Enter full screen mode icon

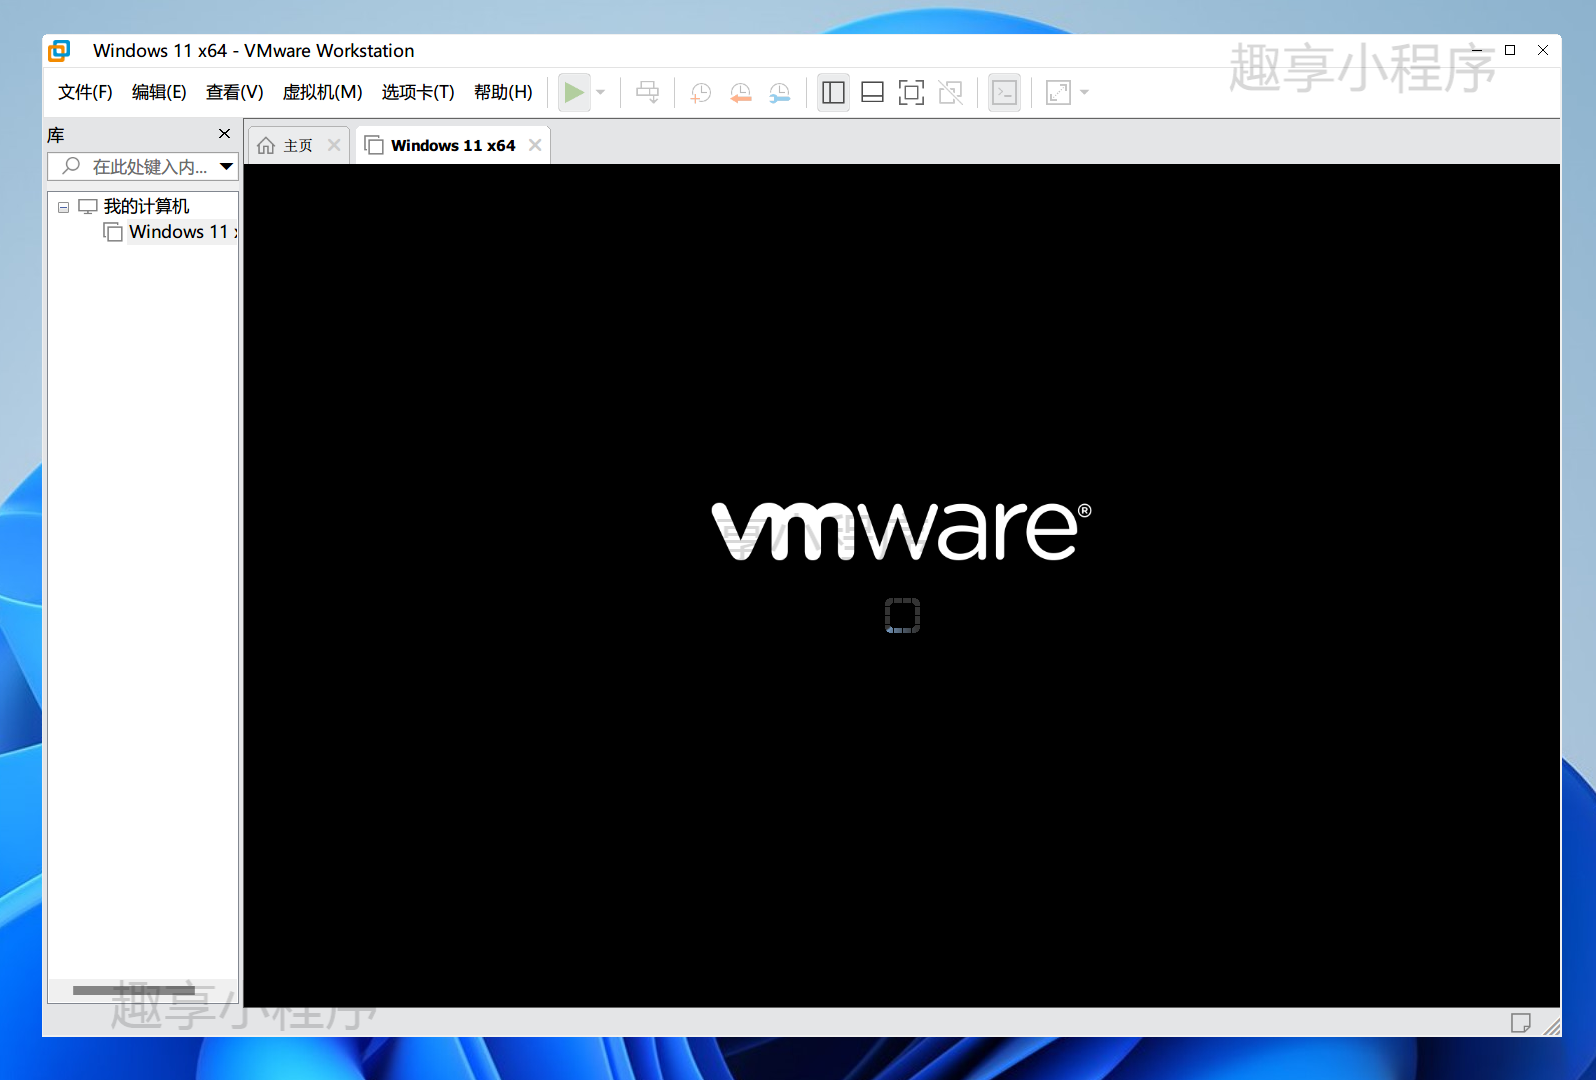(x=911, y=93)
